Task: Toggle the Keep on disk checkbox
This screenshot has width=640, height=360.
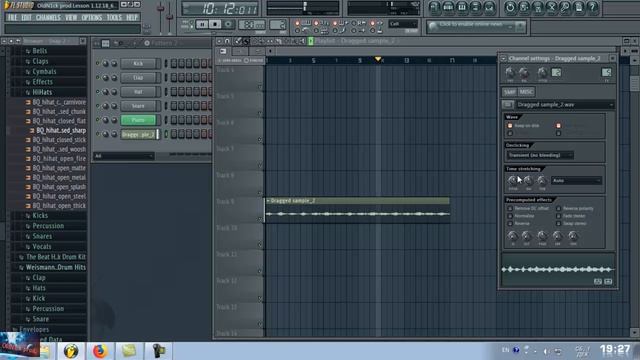Action: tap(510, 126)
